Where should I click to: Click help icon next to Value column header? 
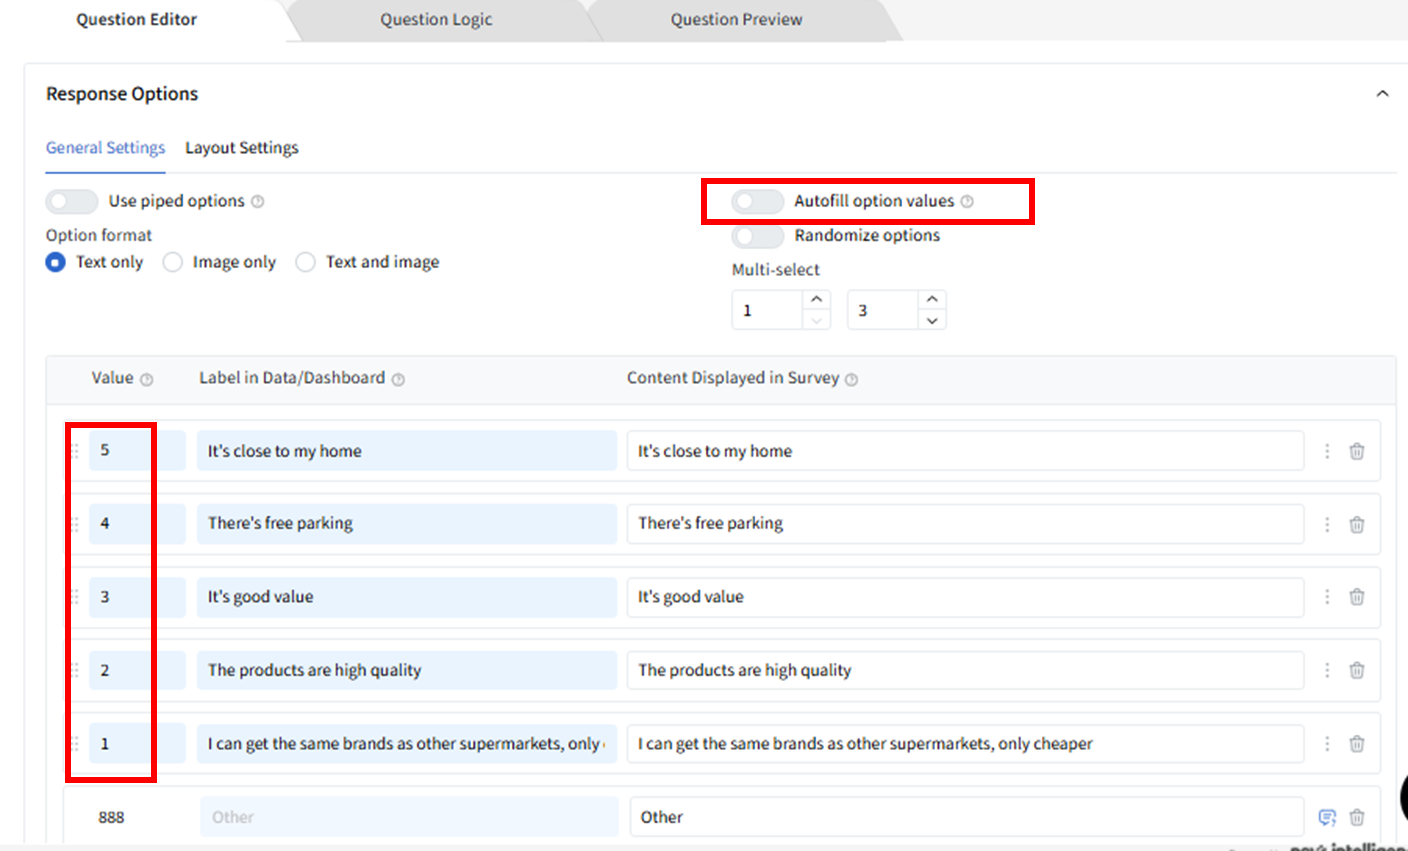coord(147,380)
